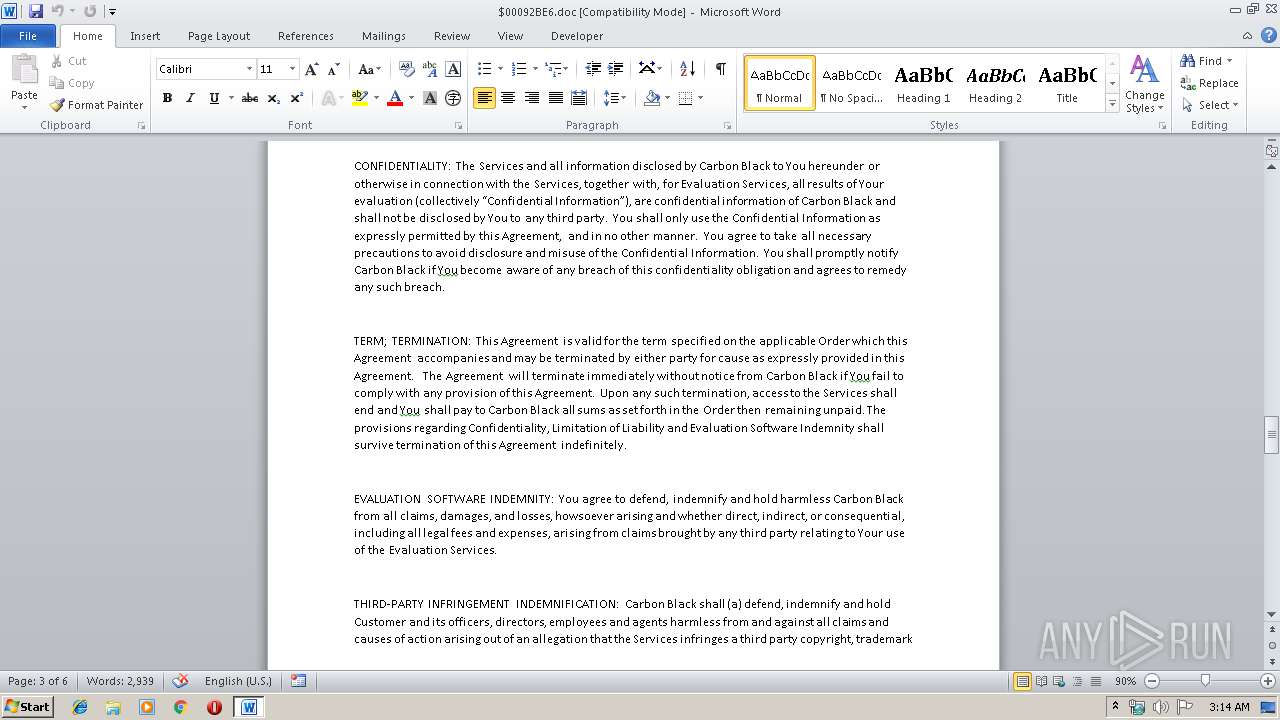The image size is (1280, 720).
Task: Click the Replace button
Action: click(1210, 83)
